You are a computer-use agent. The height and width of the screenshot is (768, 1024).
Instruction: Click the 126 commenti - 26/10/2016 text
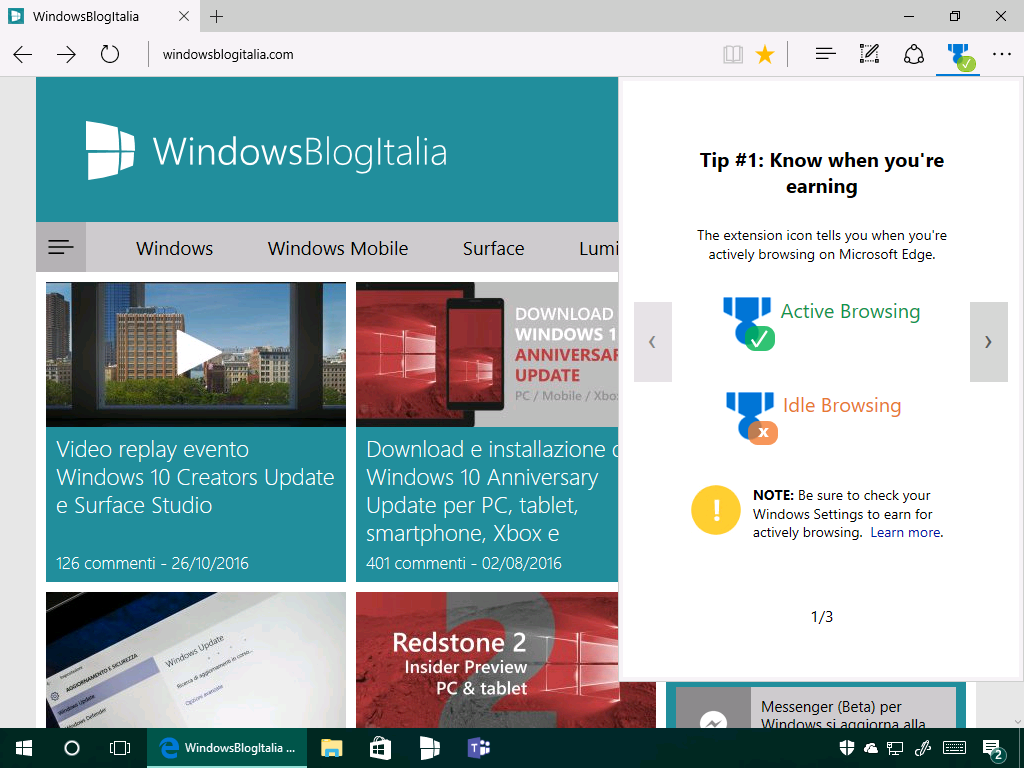pos(152,563)
